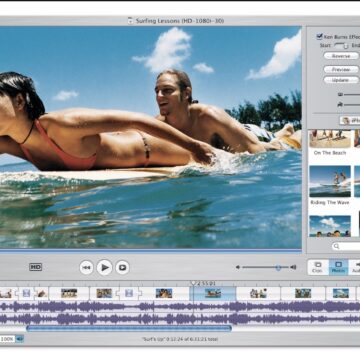
Task: Adjust the playback volume slider
Action: click(265, 267)
